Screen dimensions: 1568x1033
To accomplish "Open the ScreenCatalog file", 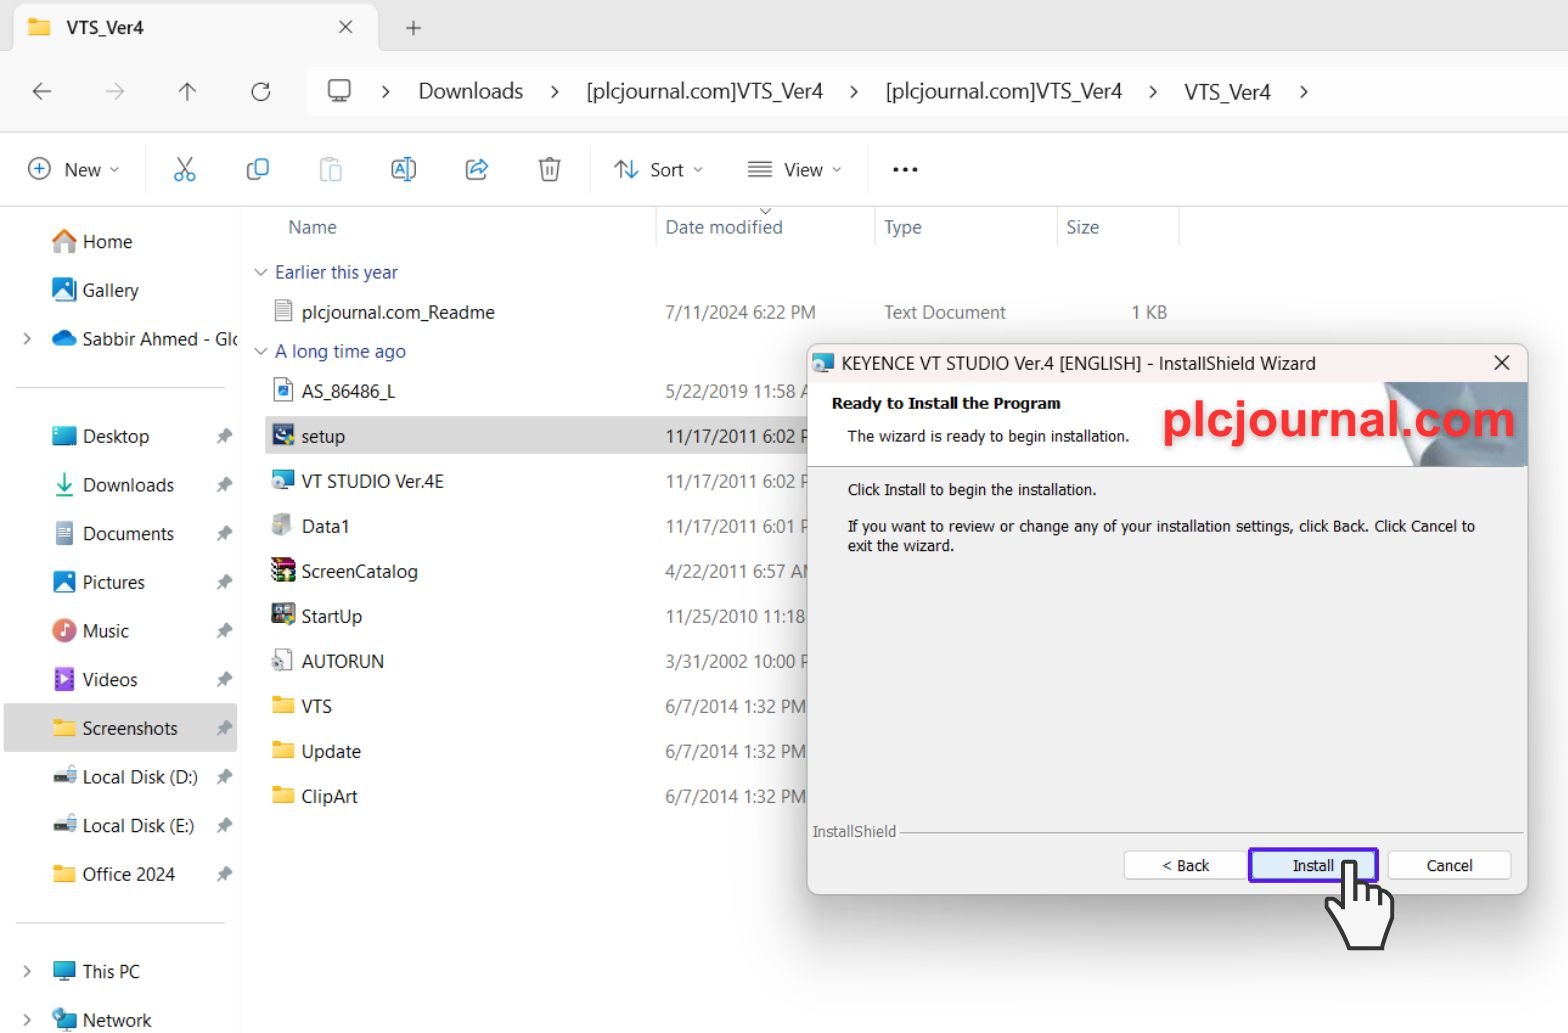I will click(359, 572).
